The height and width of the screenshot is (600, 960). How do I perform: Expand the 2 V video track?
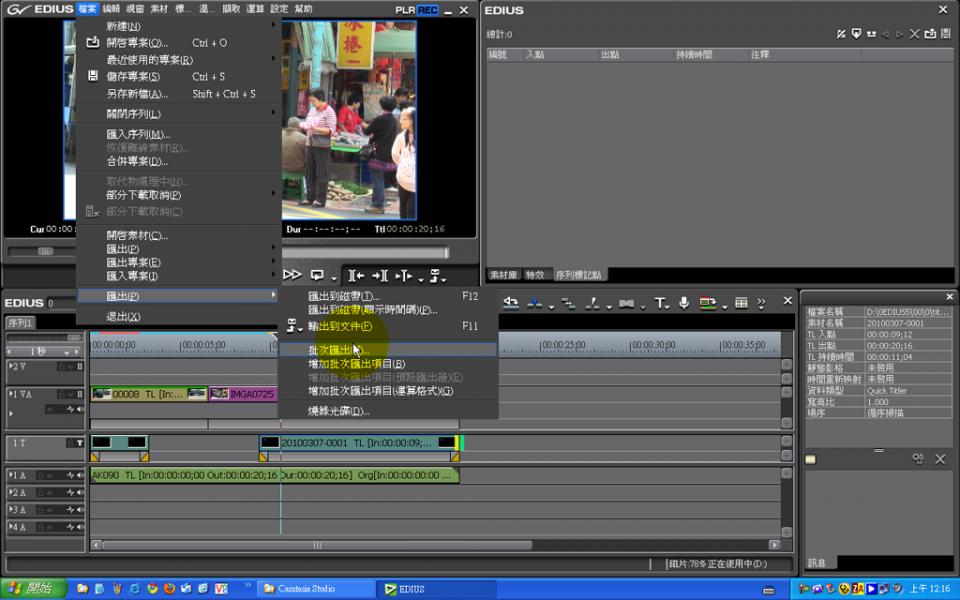[11, 367]
